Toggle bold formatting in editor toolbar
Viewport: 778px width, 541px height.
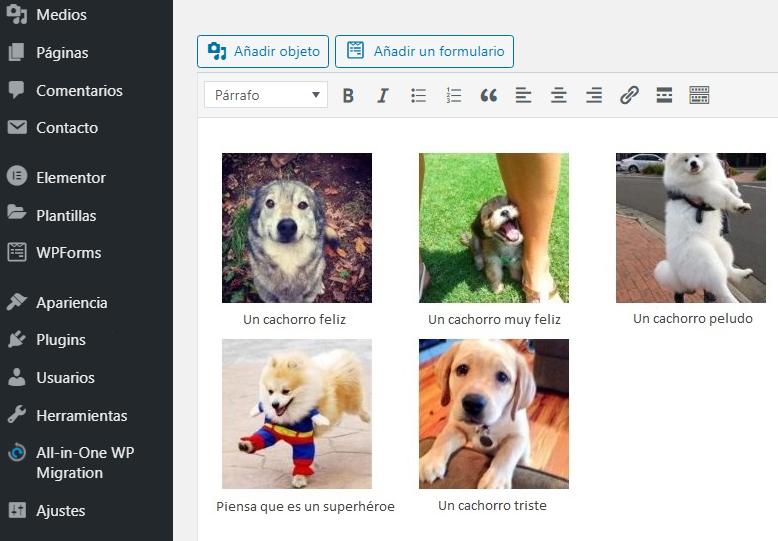pos(348,95)
